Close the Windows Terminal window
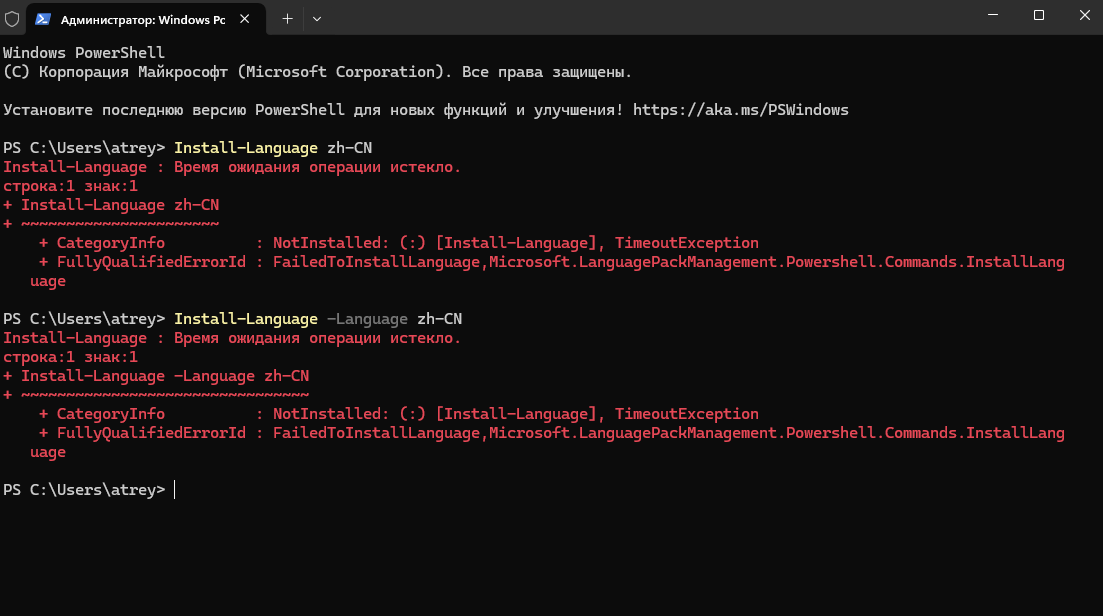 coord(1085,15)
